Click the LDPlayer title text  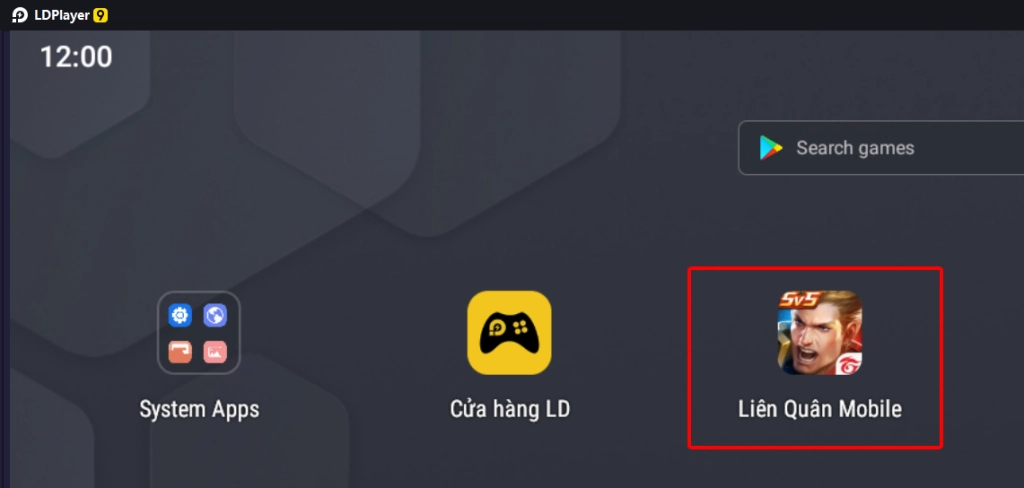tap(61, 15)
